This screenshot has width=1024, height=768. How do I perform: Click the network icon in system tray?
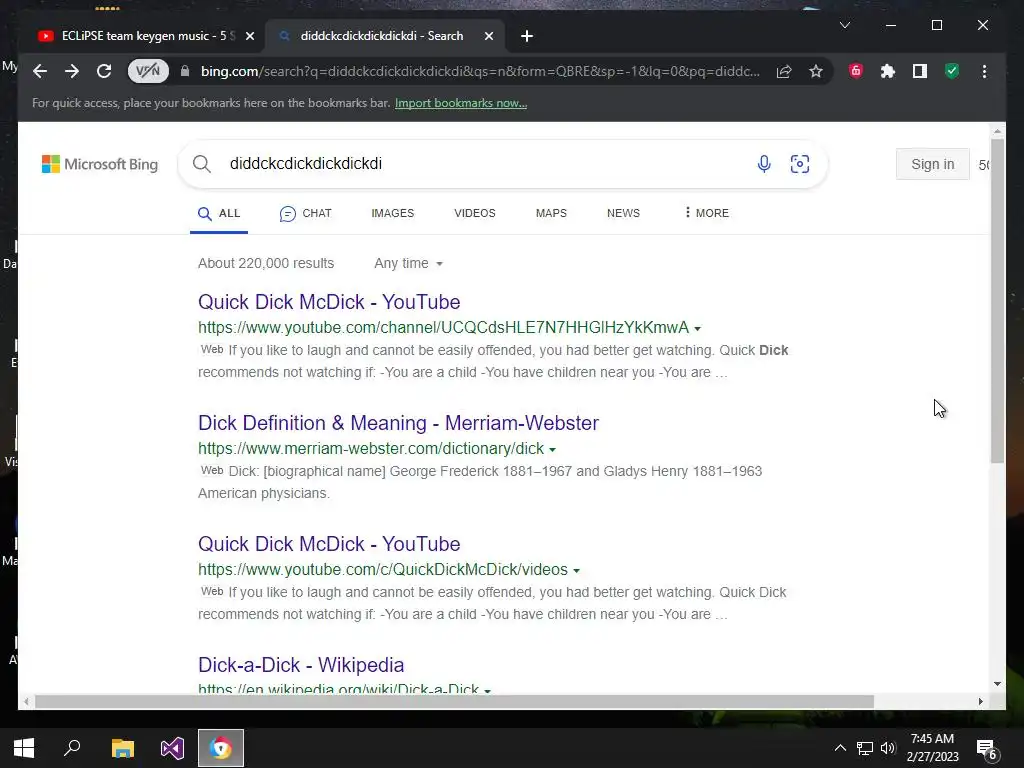[x=865, y=748]
